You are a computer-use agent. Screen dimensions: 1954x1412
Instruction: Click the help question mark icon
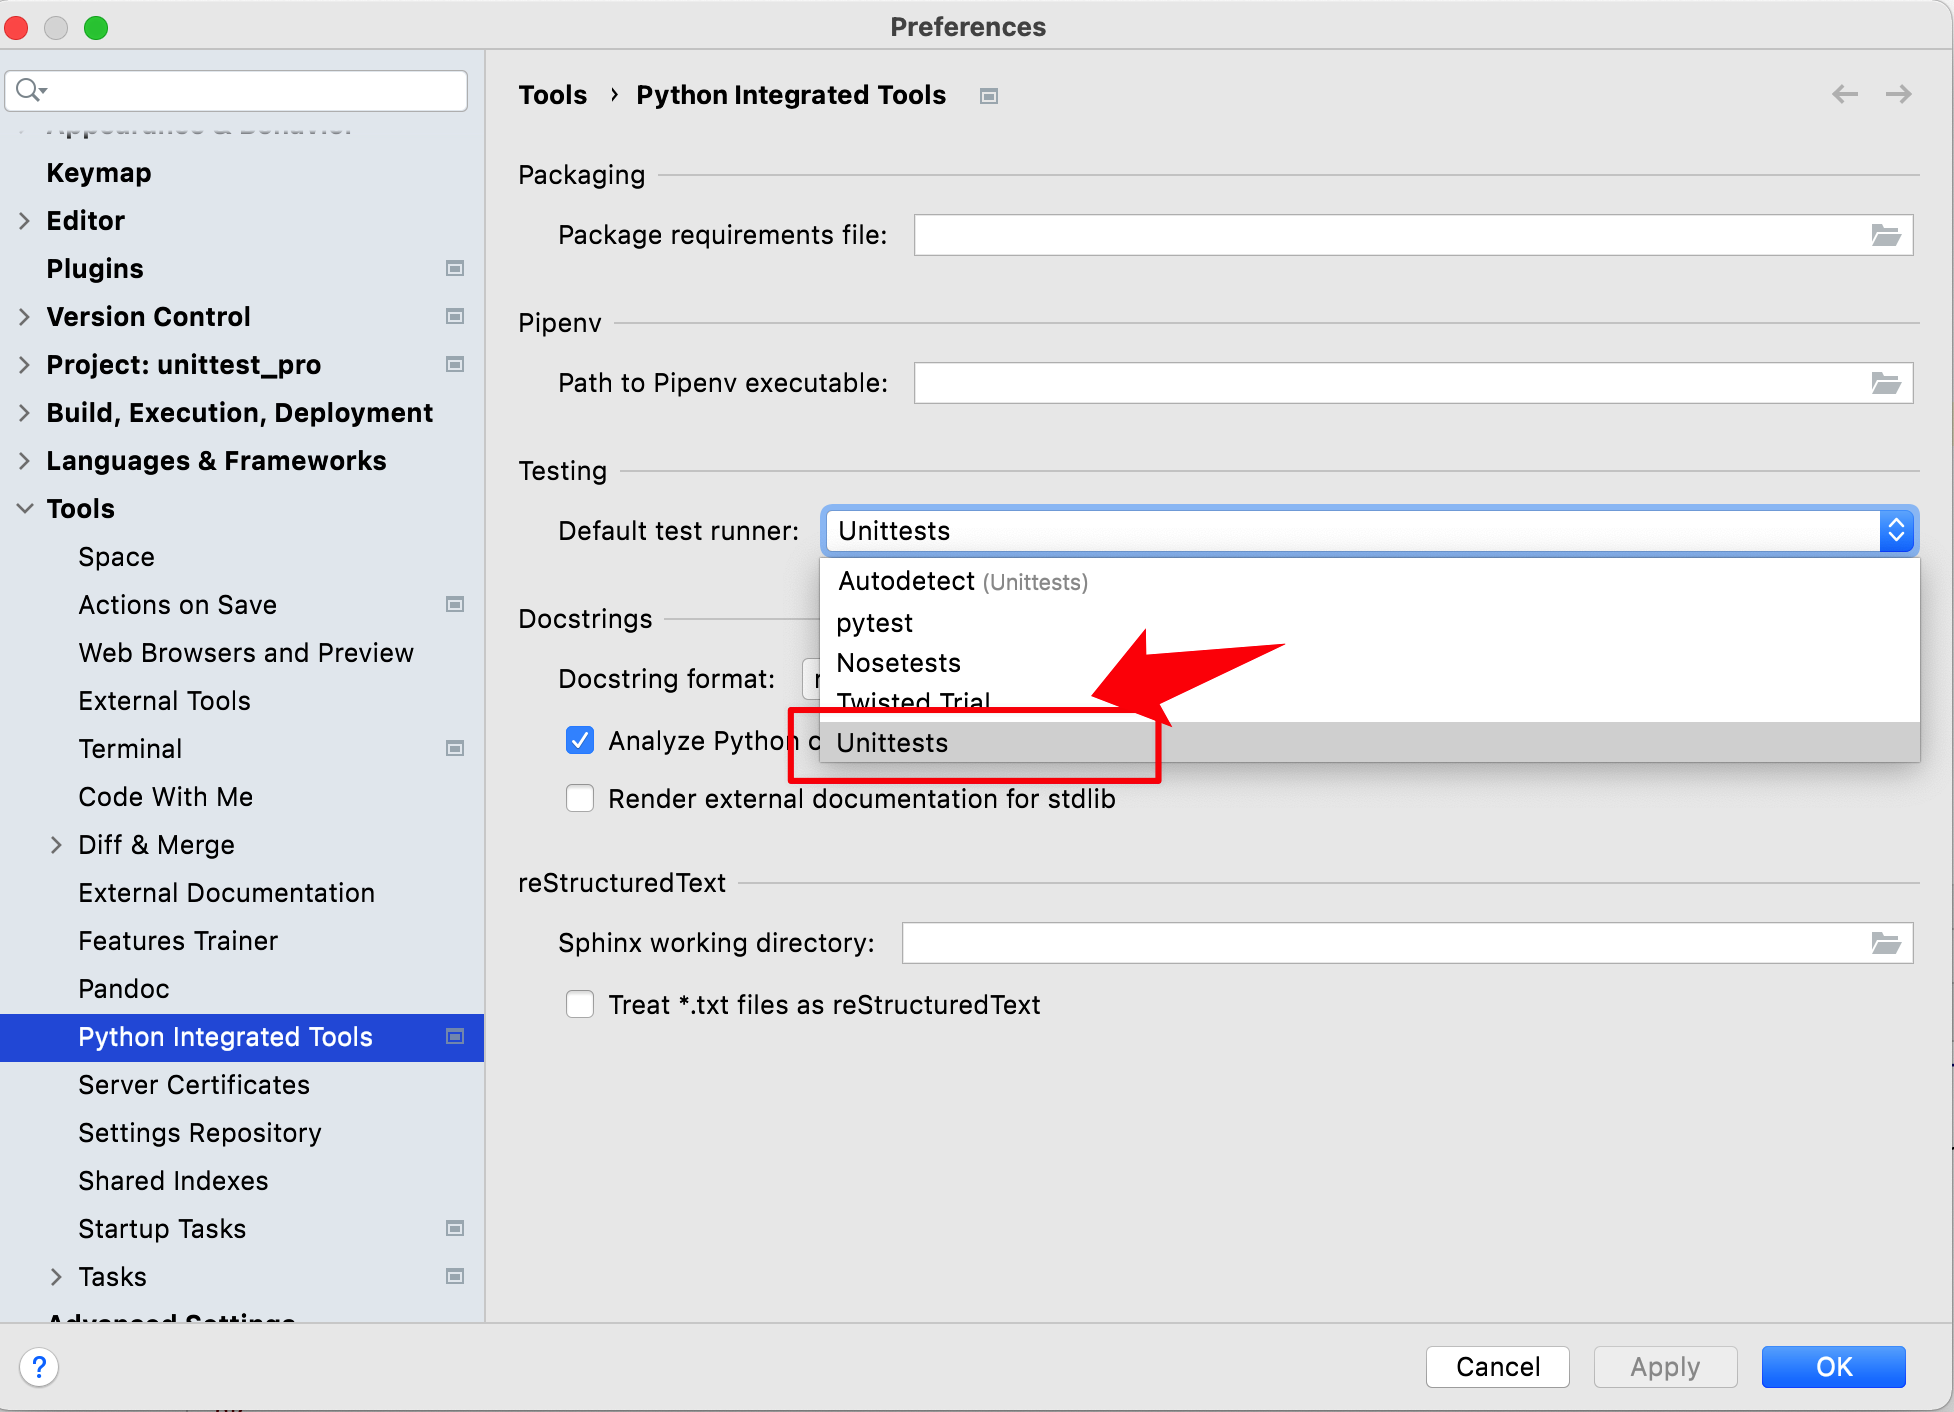click(39, 1366)
